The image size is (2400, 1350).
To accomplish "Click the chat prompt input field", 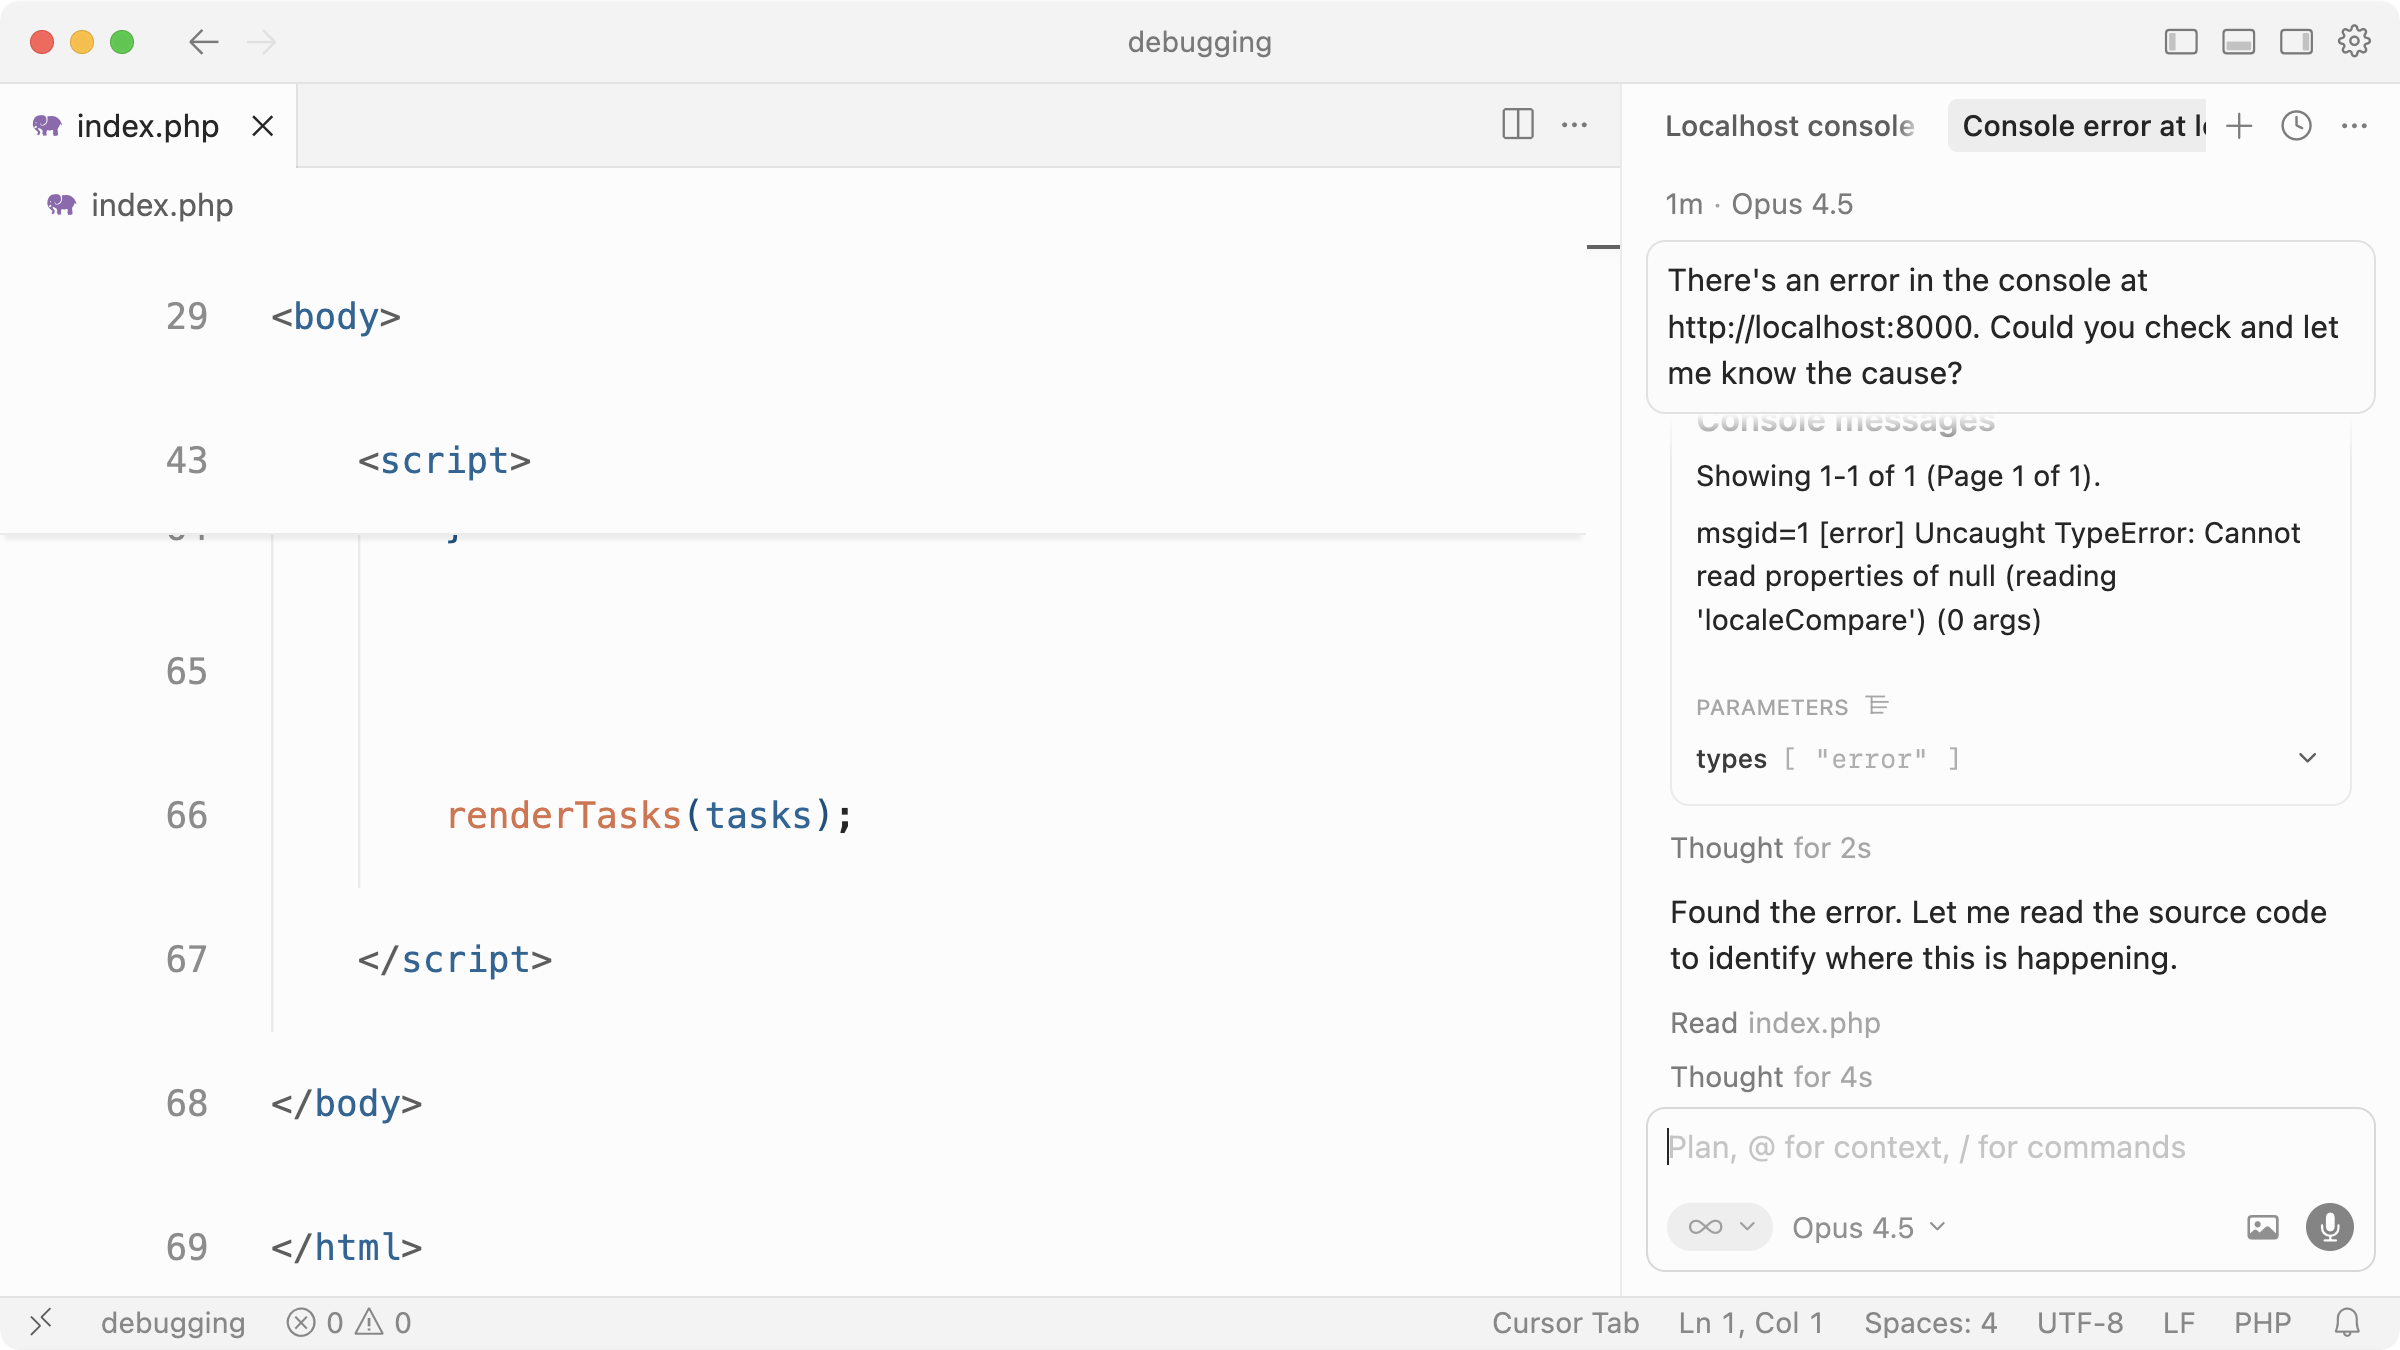I will 2010,1147.
